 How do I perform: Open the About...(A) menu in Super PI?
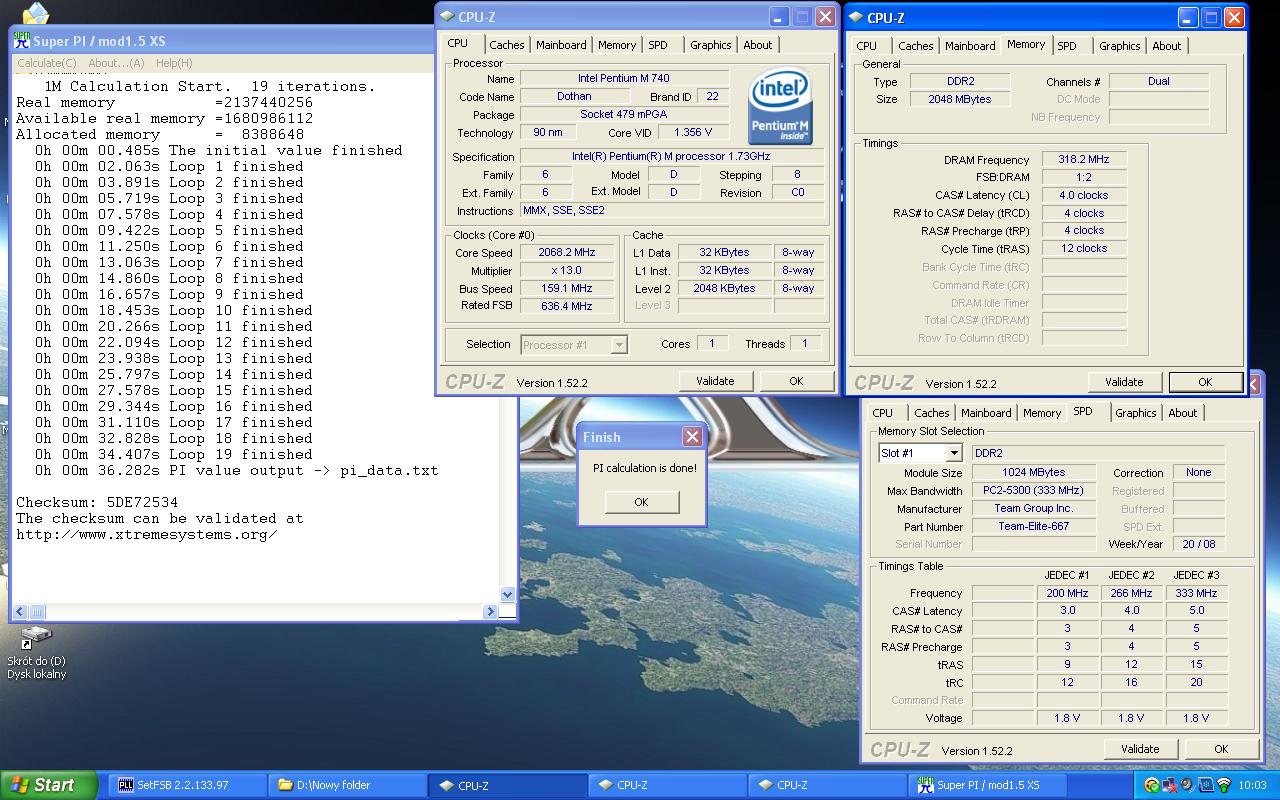coord(116,63)
